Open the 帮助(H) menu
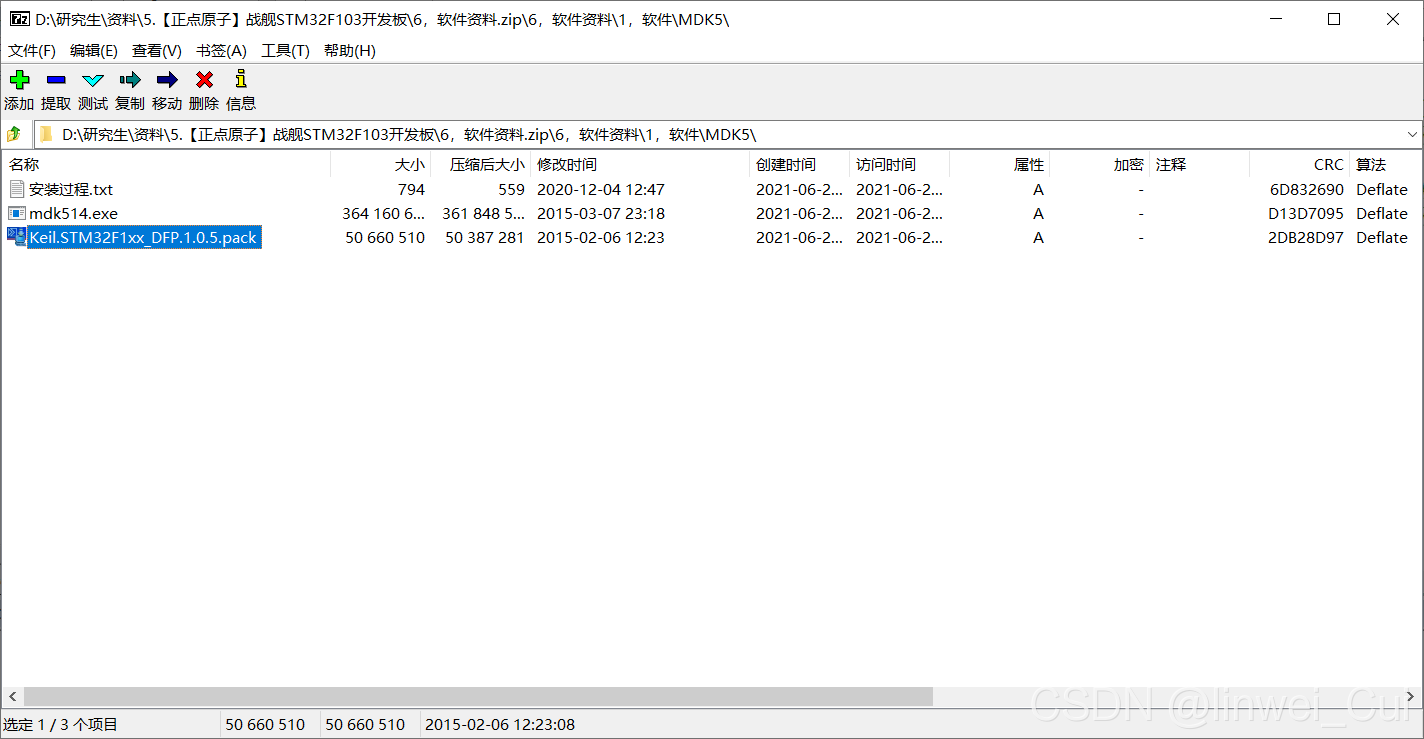 pyautogui.click(x=350, y=51)
